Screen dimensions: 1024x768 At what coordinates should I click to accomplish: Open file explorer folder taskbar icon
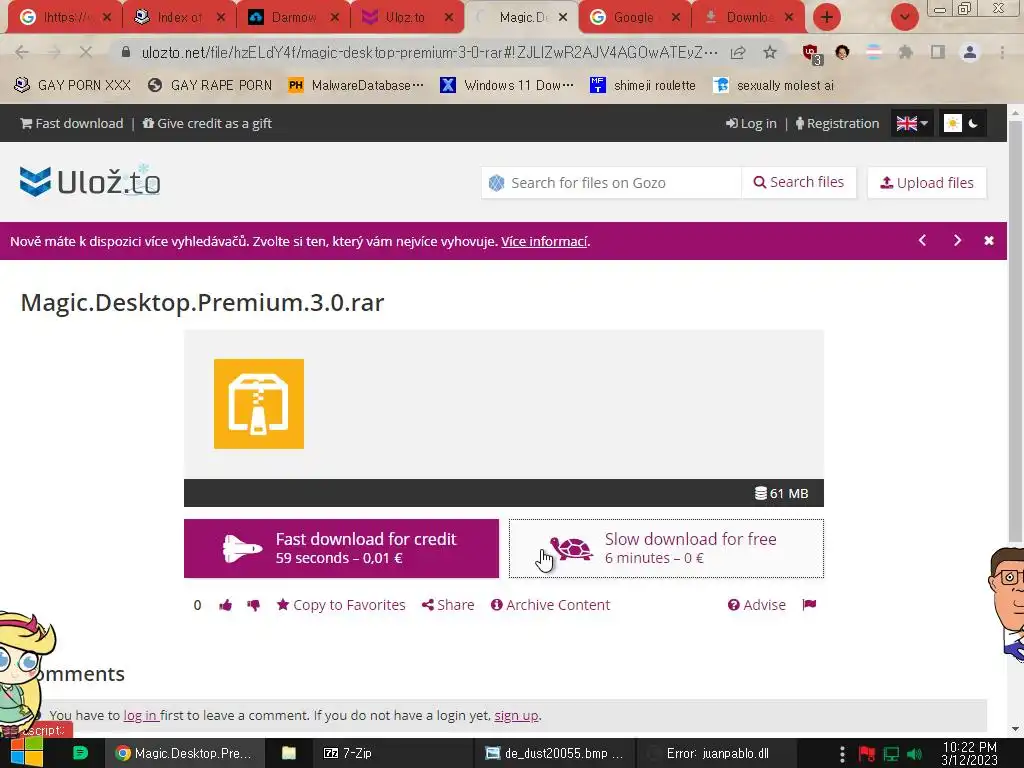289,753
